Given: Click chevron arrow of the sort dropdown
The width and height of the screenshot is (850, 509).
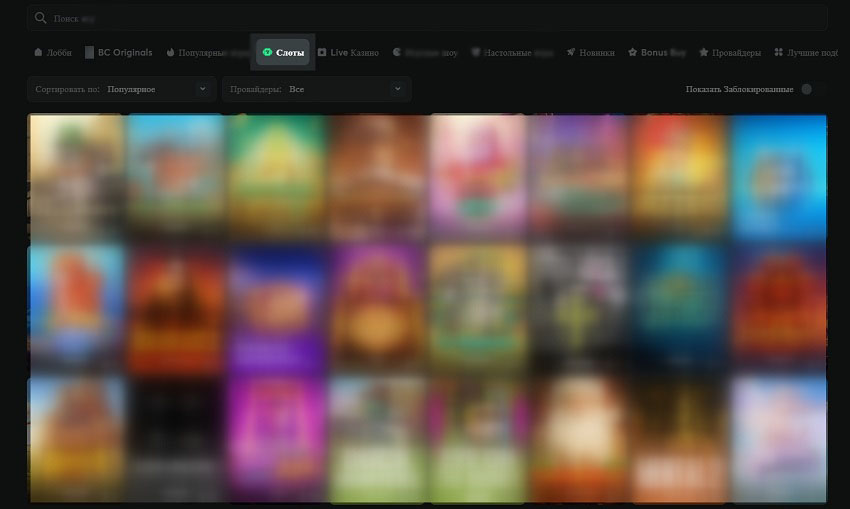Looking at the screenshot, I should click(202, 89).
